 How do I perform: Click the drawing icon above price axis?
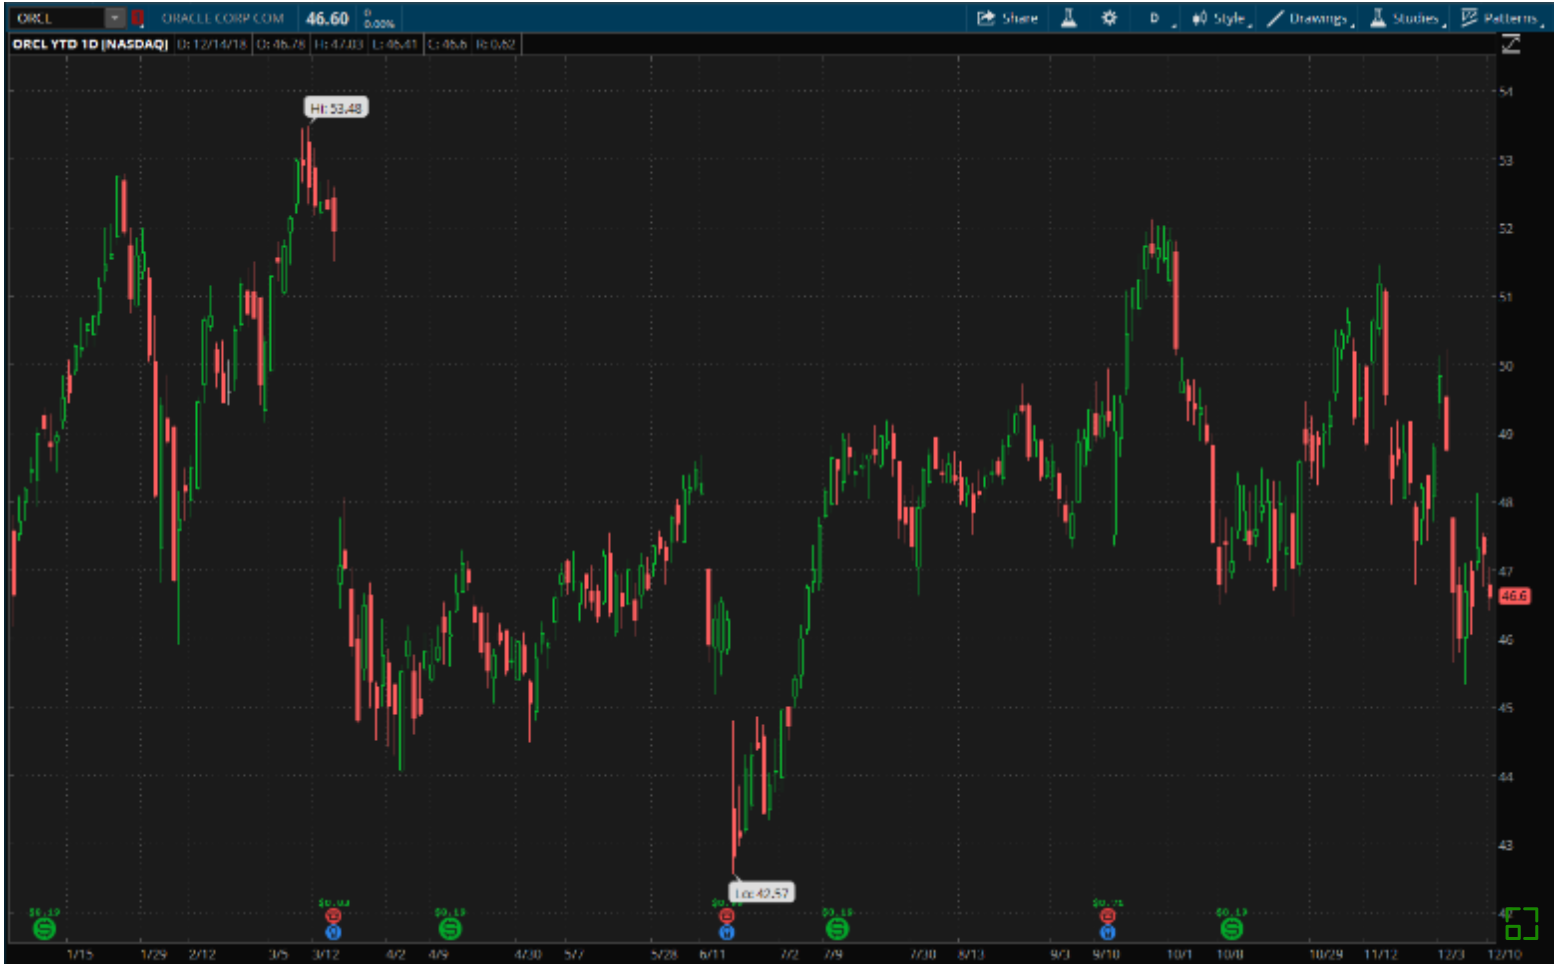pos(1511,44)
